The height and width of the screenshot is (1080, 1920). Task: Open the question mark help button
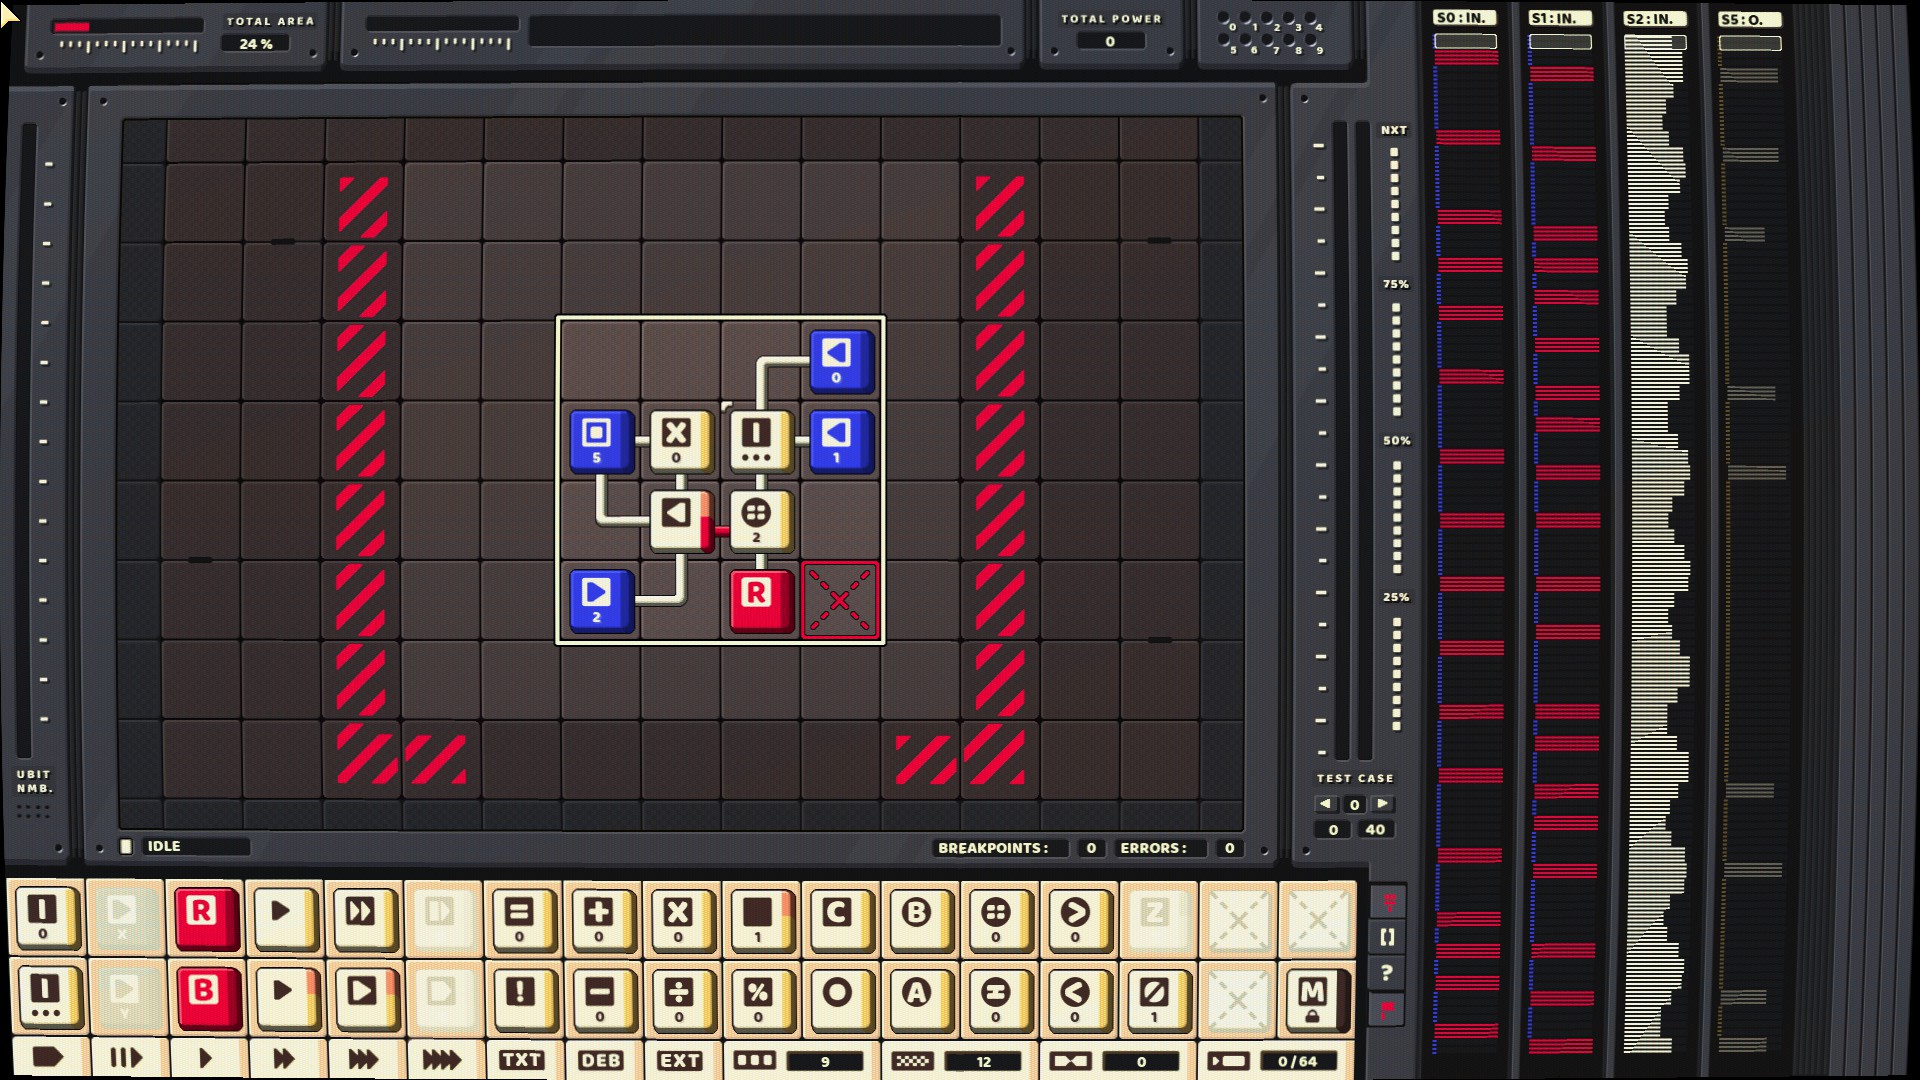pos(1387,972)
